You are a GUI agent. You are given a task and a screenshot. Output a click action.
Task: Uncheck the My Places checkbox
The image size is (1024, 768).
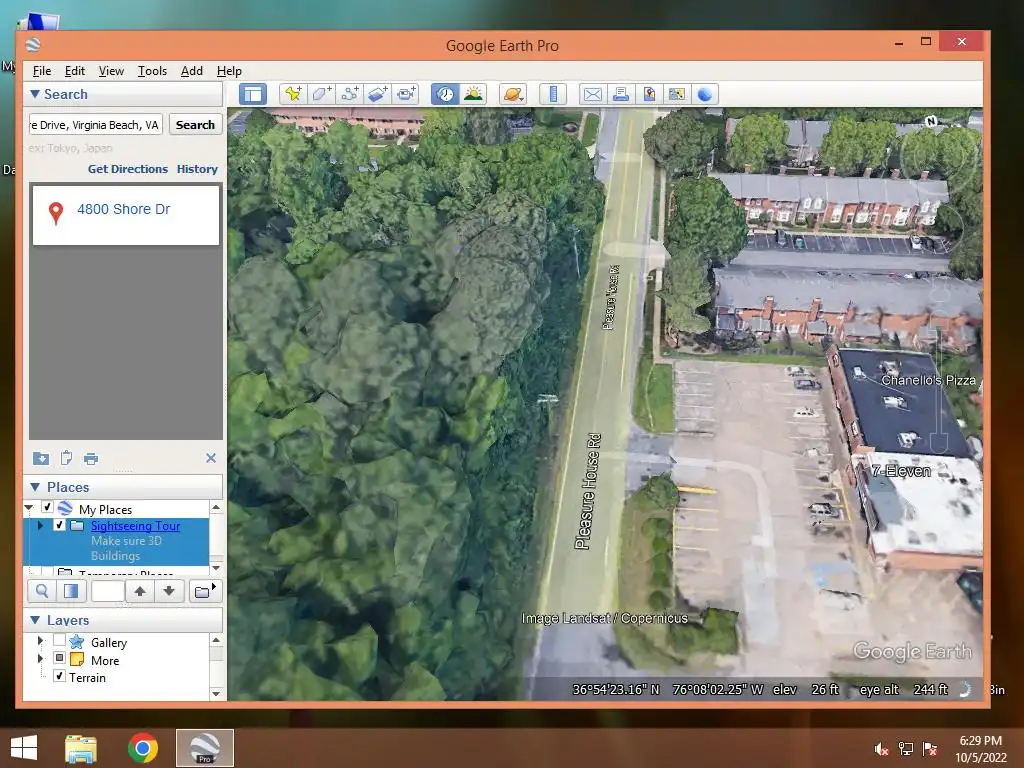point(47,507)
